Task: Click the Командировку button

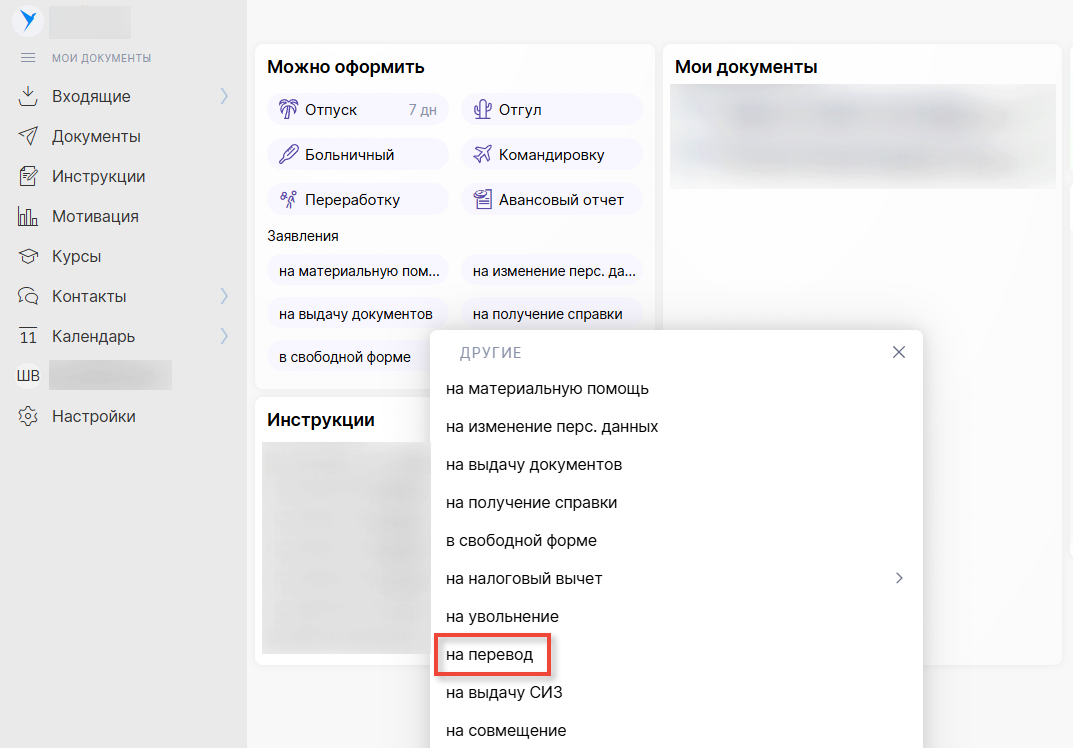Action: 551,155
